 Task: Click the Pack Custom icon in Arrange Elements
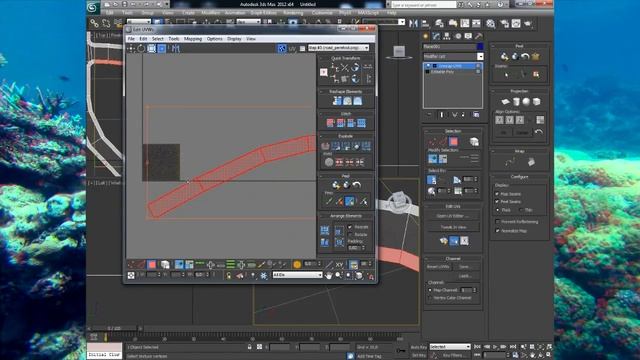point(325,231)
